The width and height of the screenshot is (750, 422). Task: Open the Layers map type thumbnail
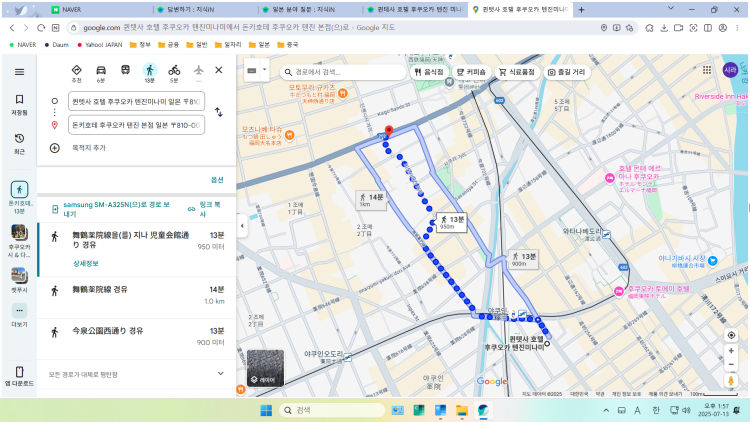coord(265,367)
